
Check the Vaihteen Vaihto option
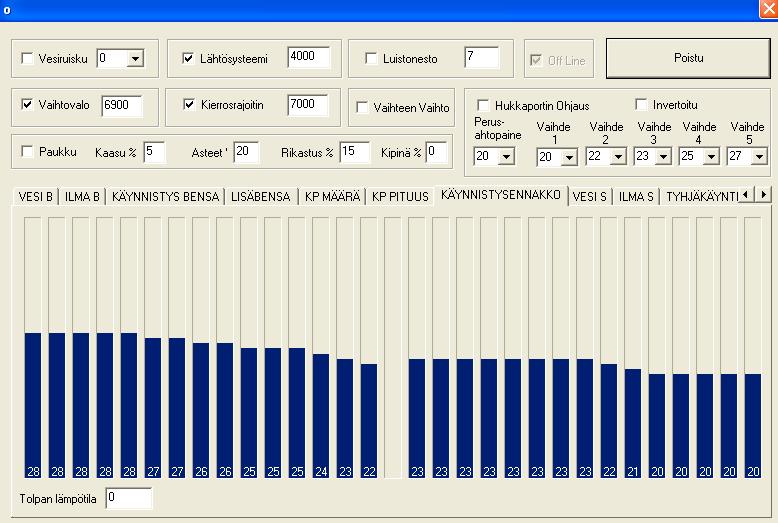pos(362,107)
